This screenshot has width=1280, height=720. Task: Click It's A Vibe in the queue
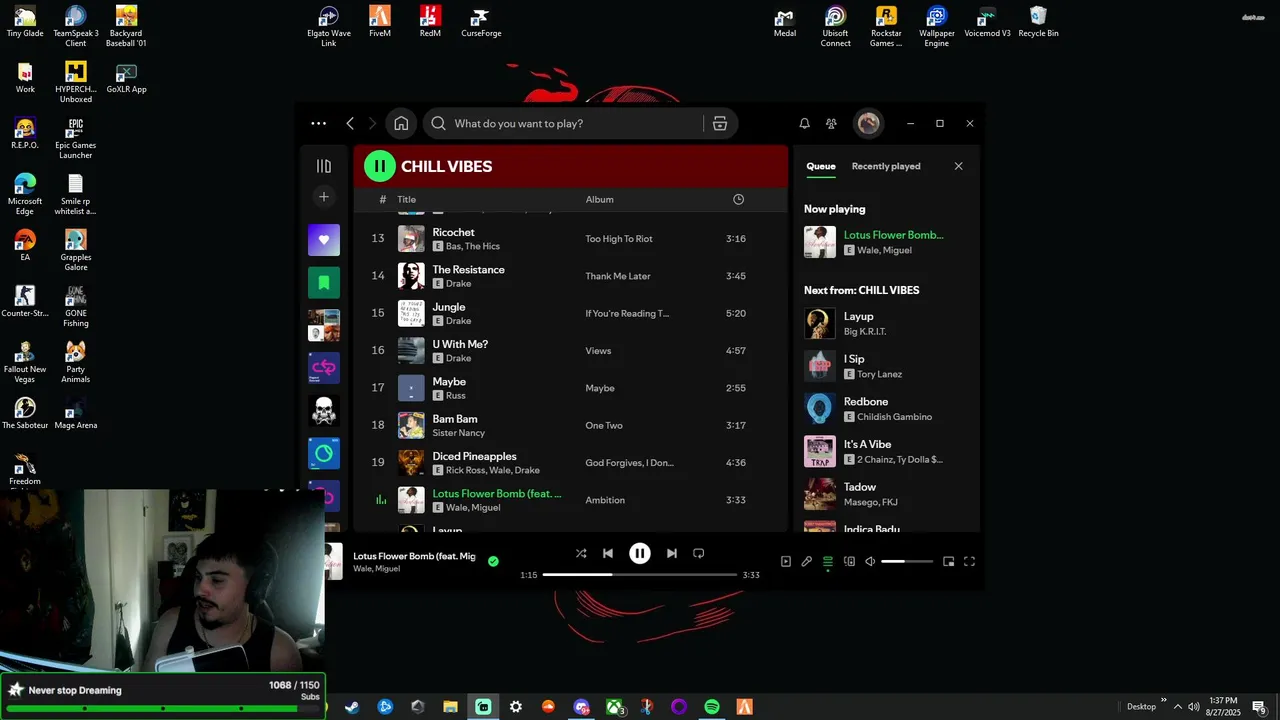click(886, 451)
